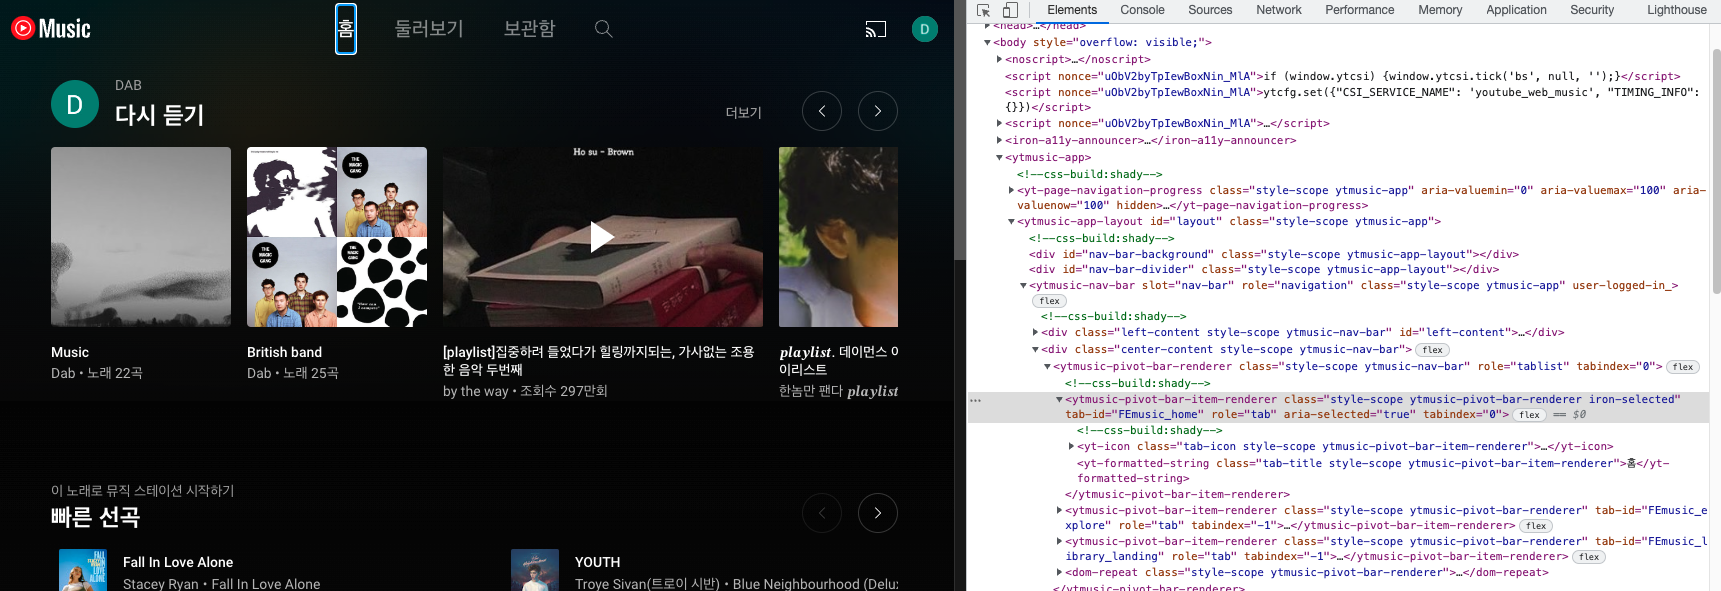Select the nav-bar-background div line

1274,254
